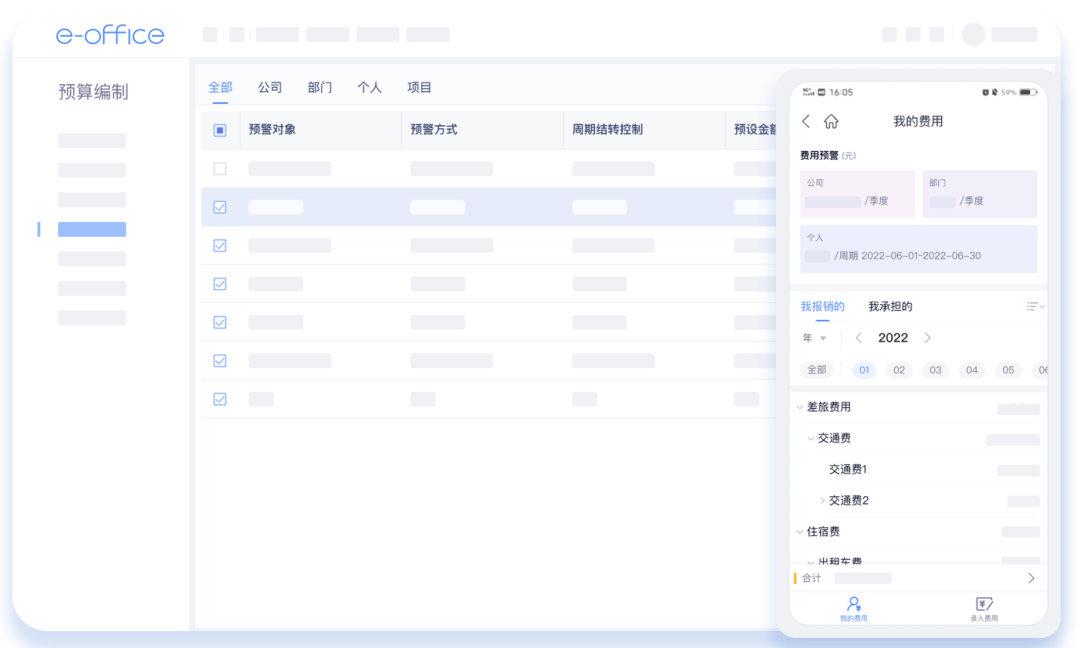The image size is (1080, 648).
Task: Select month 01 chip below the year selector
Action: point(863,370)
